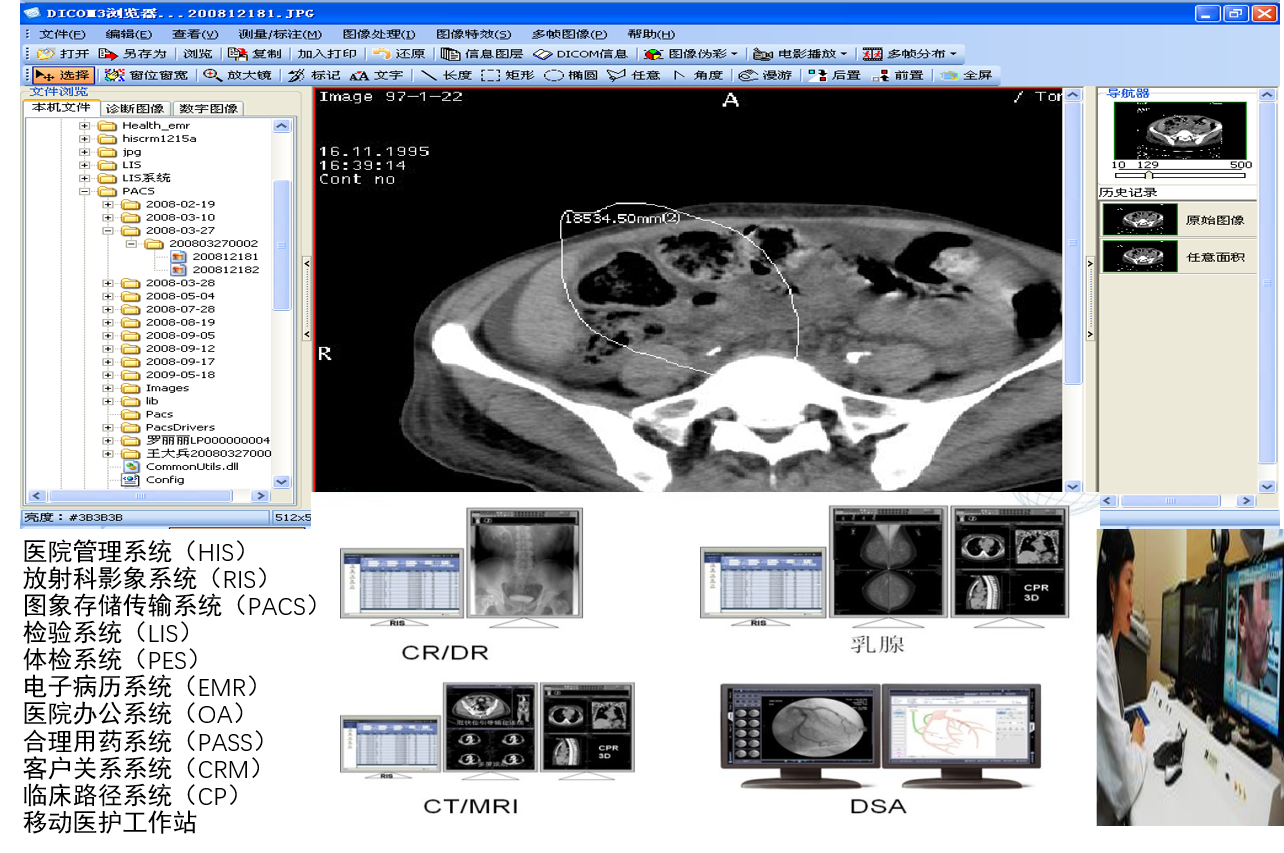This screenshot has height=853, width=1284.
Task: Collapse the PACS folder in the tree
Action: [x=85, y=191]
